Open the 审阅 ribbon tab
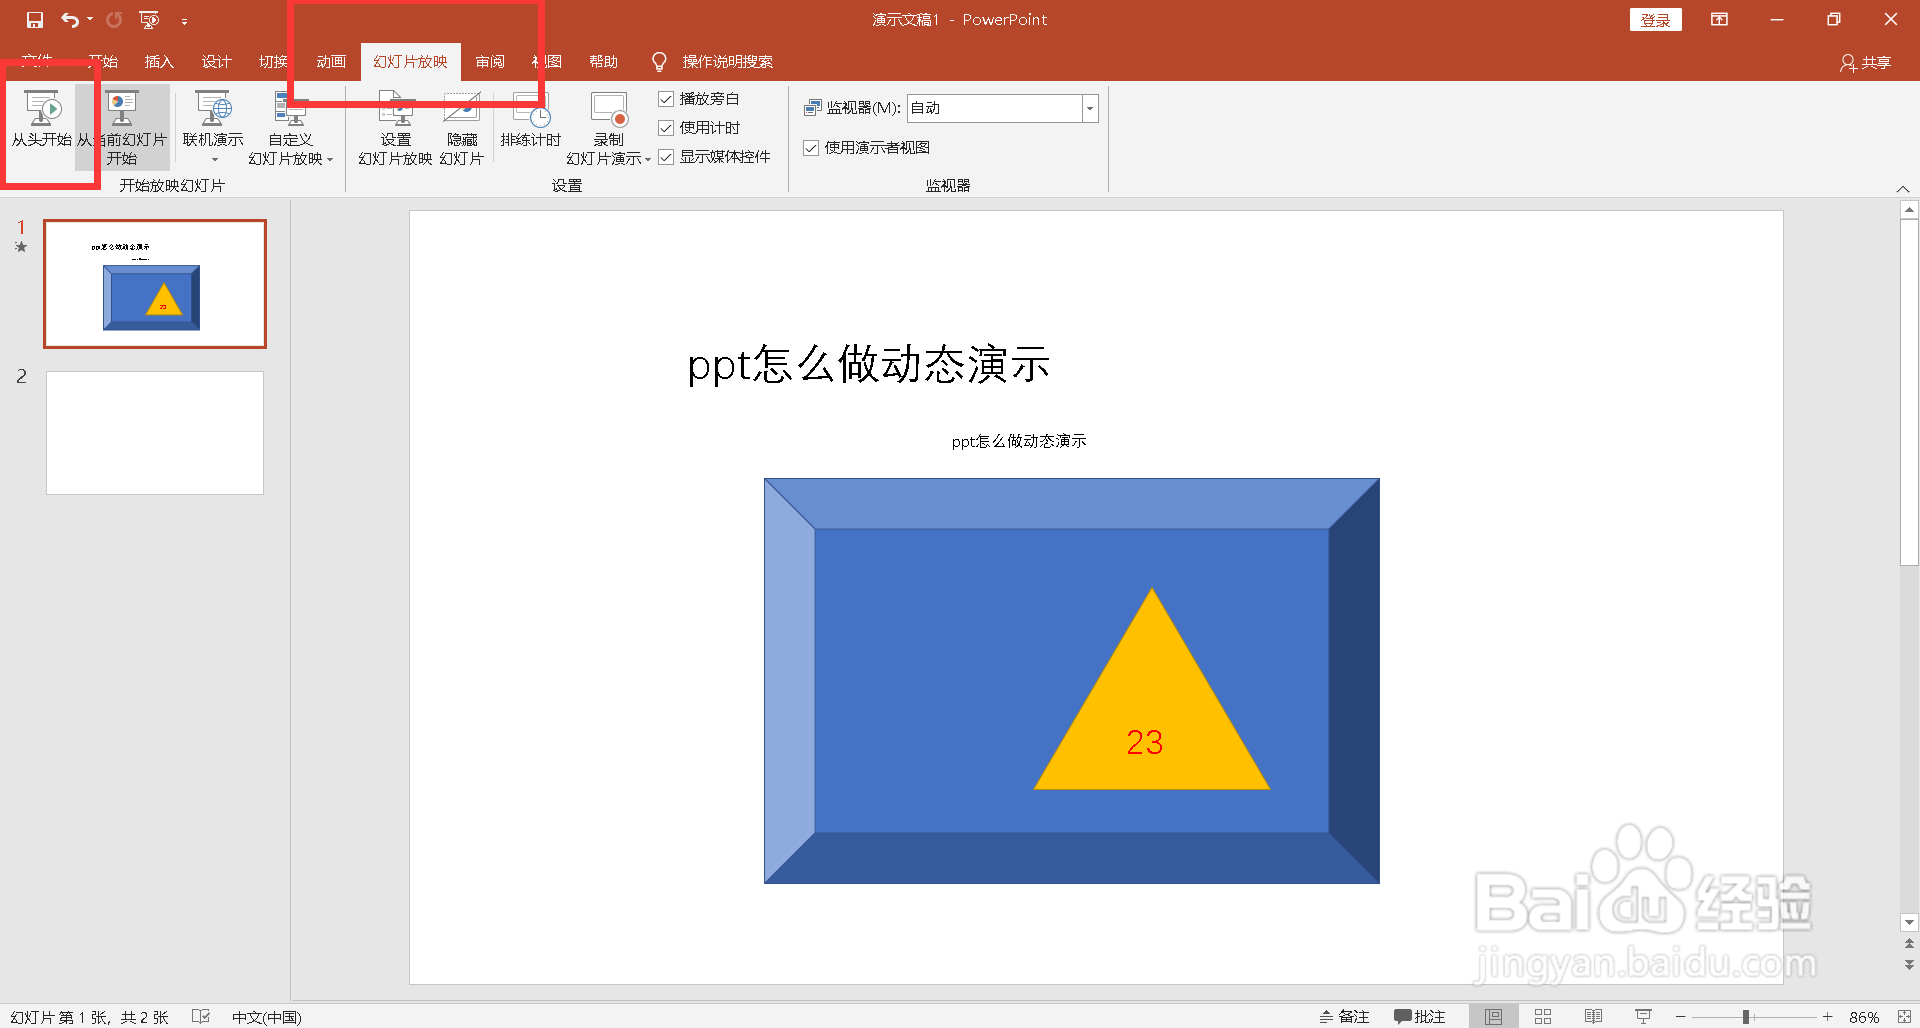Viewport: 1920px width, 1028px height. point(489,61)
